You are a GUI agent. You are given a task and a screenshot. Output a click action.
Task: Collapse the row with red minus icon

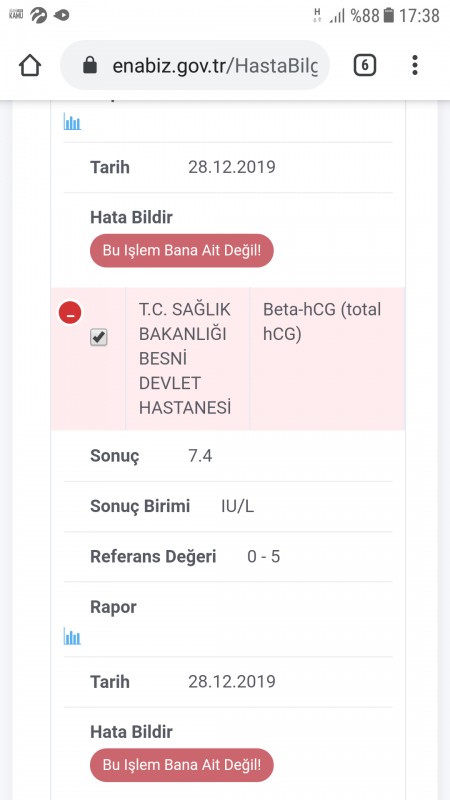[x=70, y=313]
